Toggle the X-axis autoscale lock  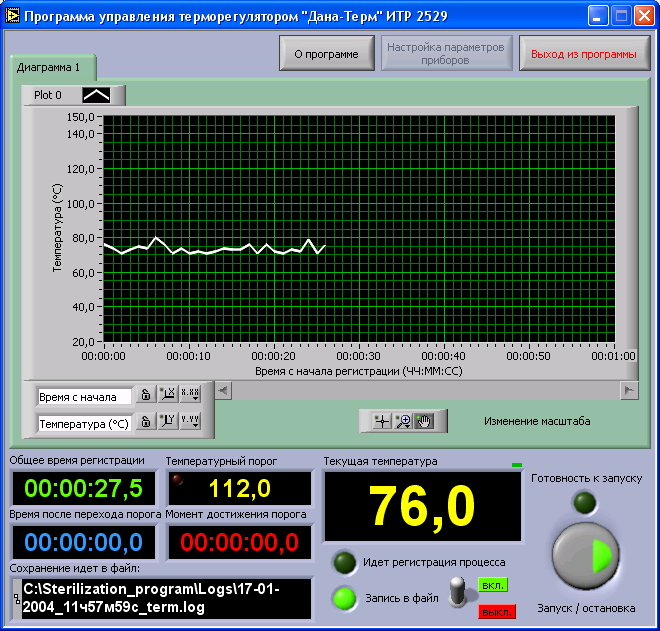click(145, 395)
